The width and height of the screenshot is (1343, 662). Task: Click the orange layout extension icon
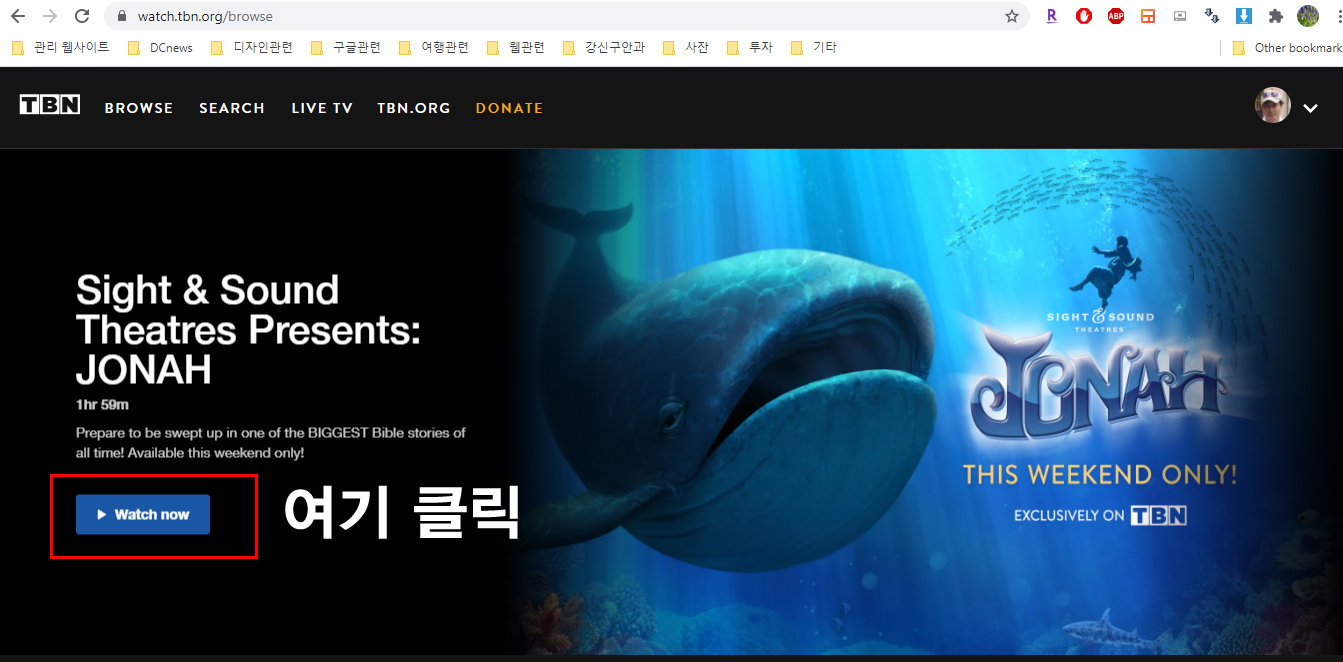(1148, 16)
